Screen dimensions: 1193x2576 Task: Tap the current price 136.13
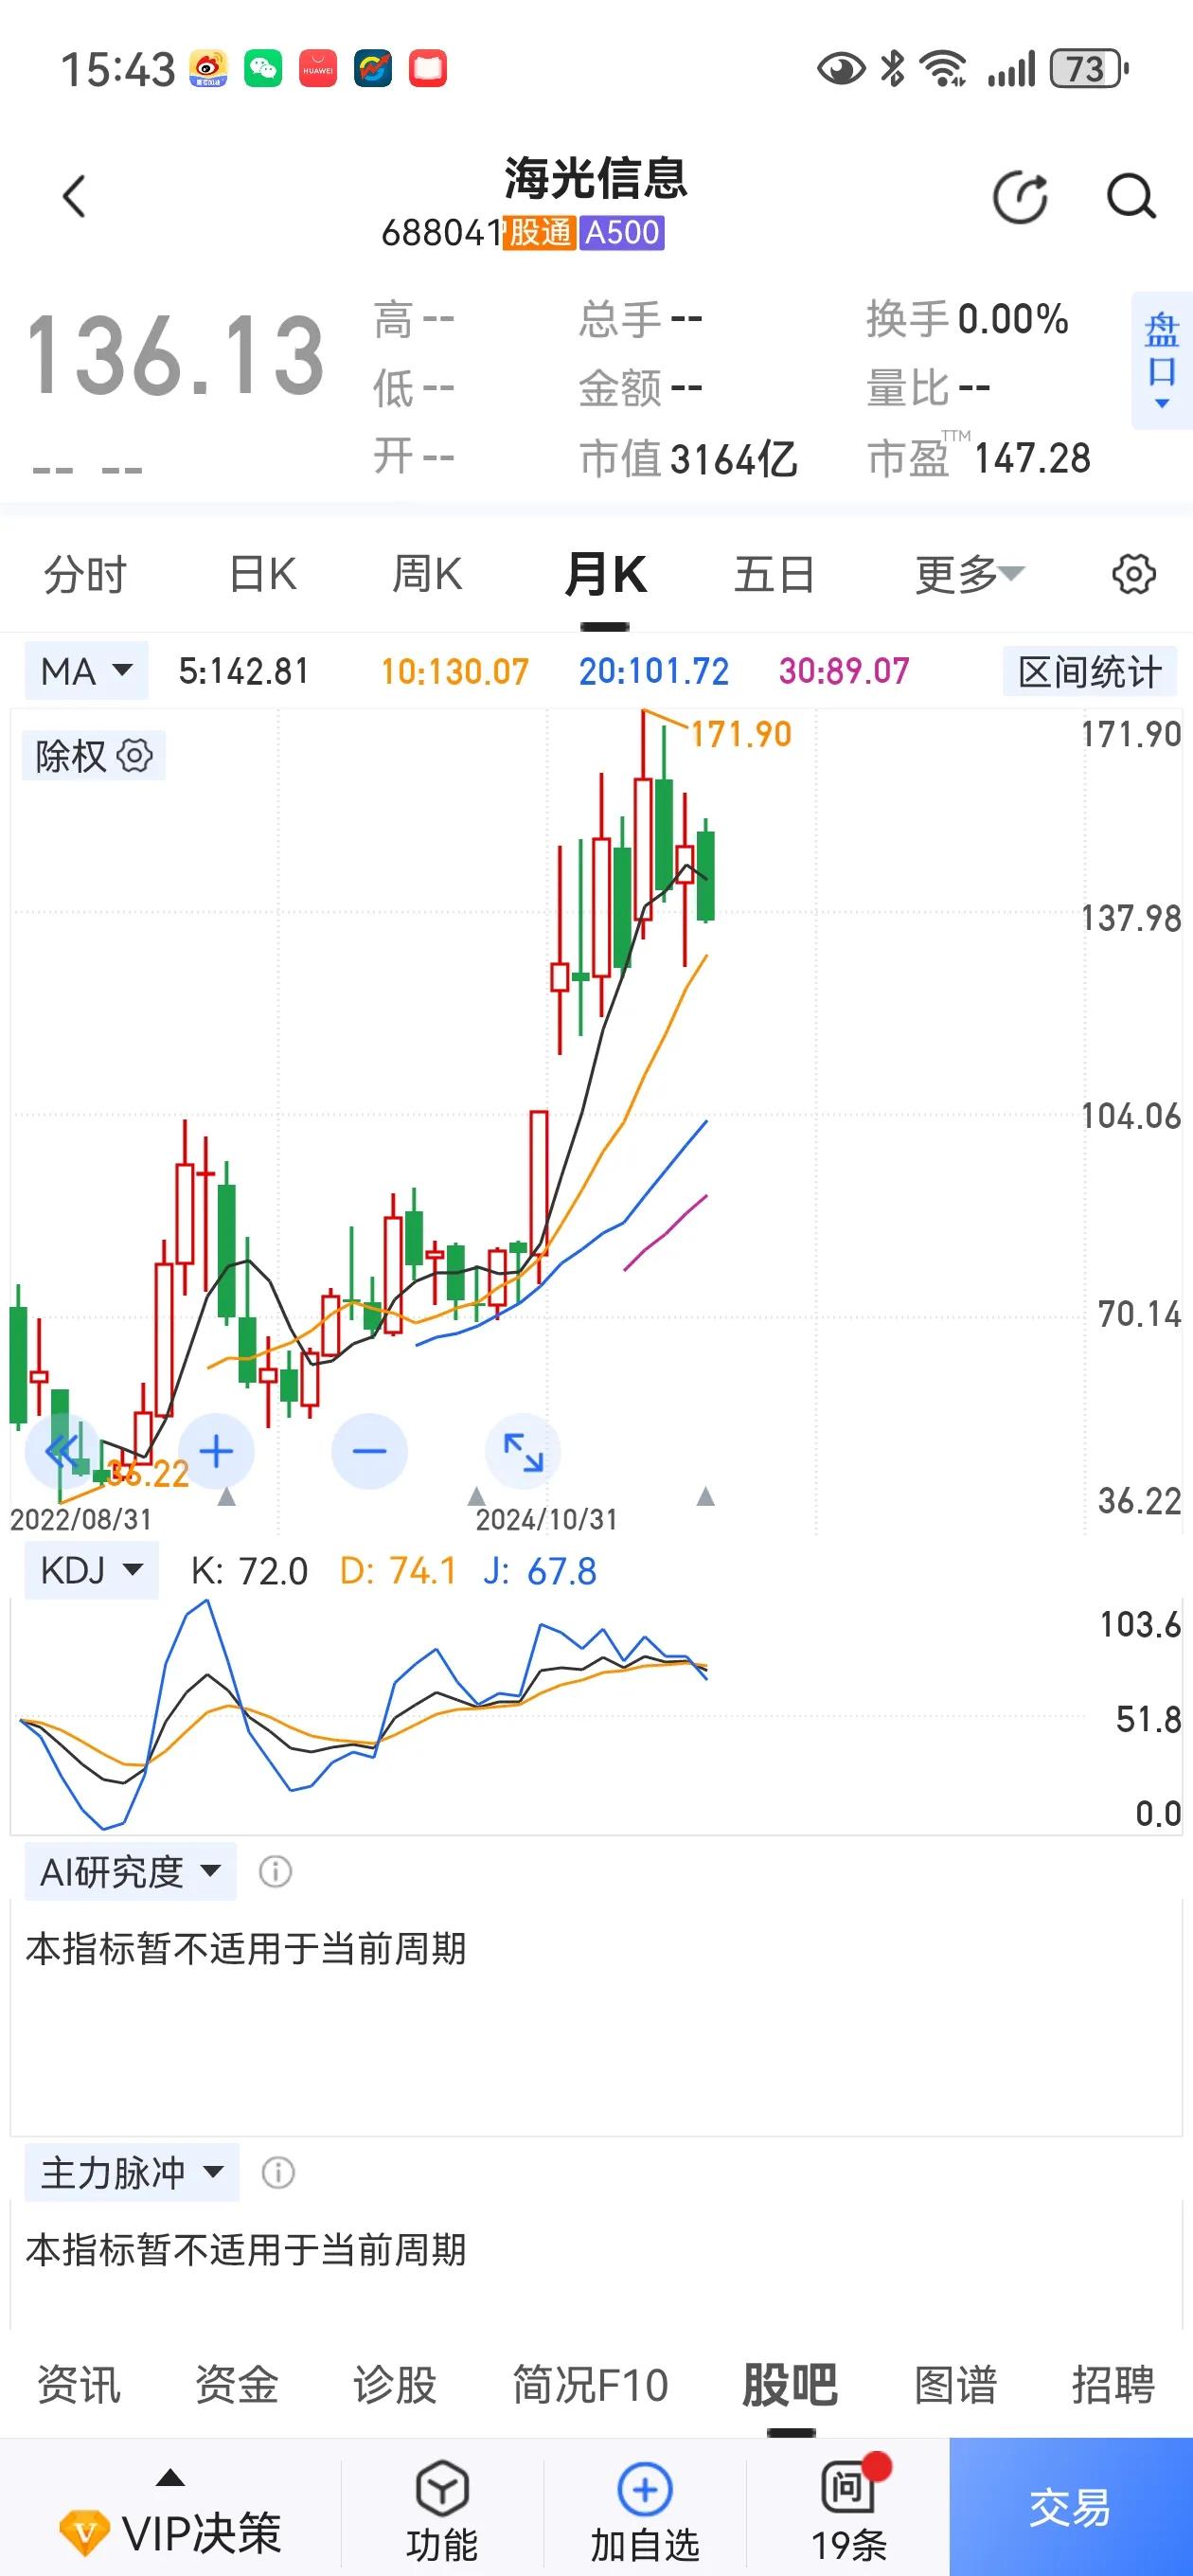click(x=175, y=355)
